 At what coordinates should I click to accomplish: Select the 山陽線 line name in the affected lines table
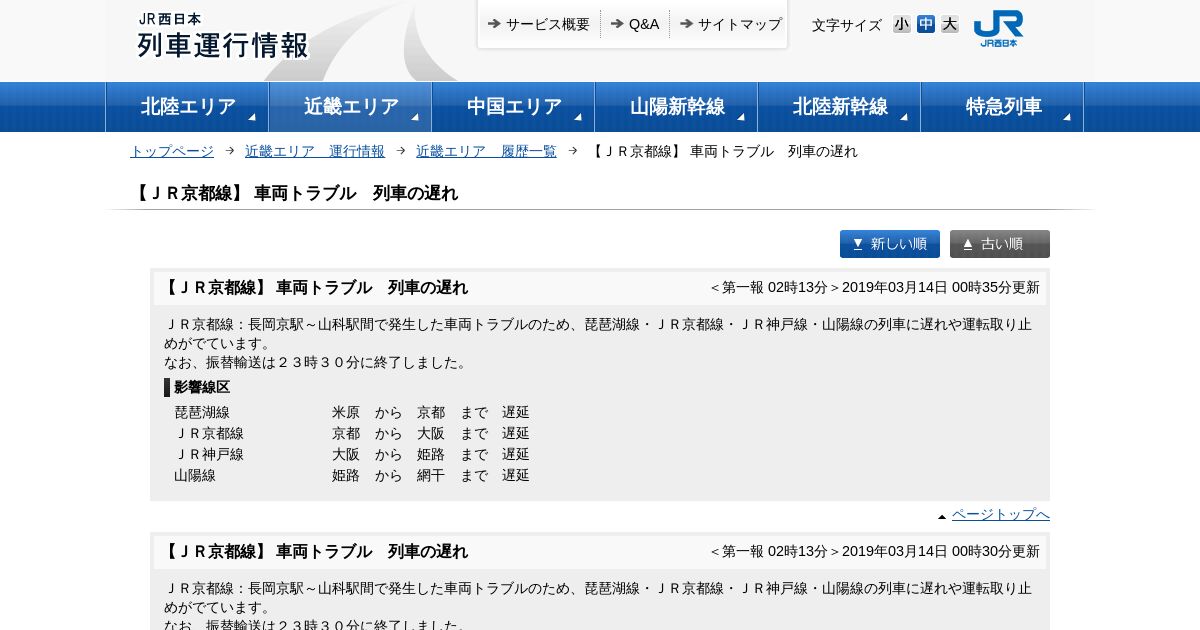coord(195,475)
